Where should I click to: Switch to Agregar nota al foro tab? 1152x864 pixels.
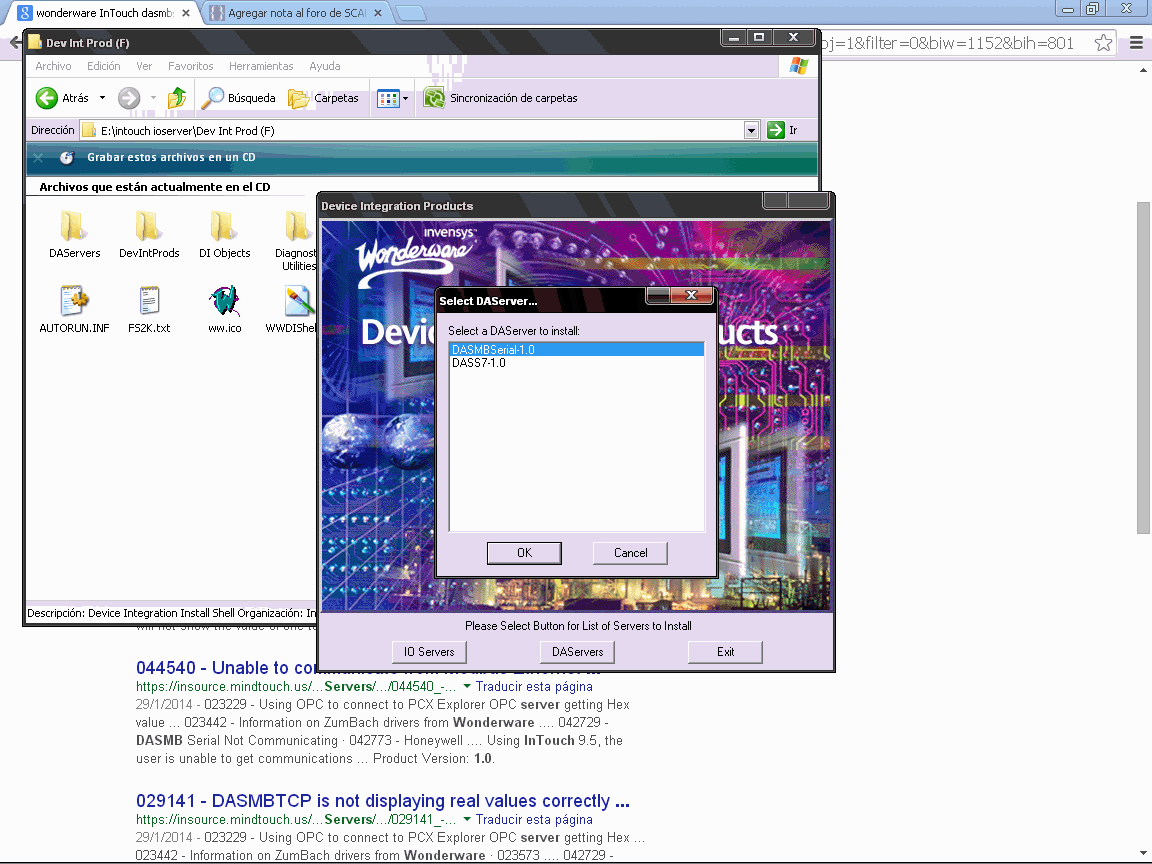tap(296, 13)
